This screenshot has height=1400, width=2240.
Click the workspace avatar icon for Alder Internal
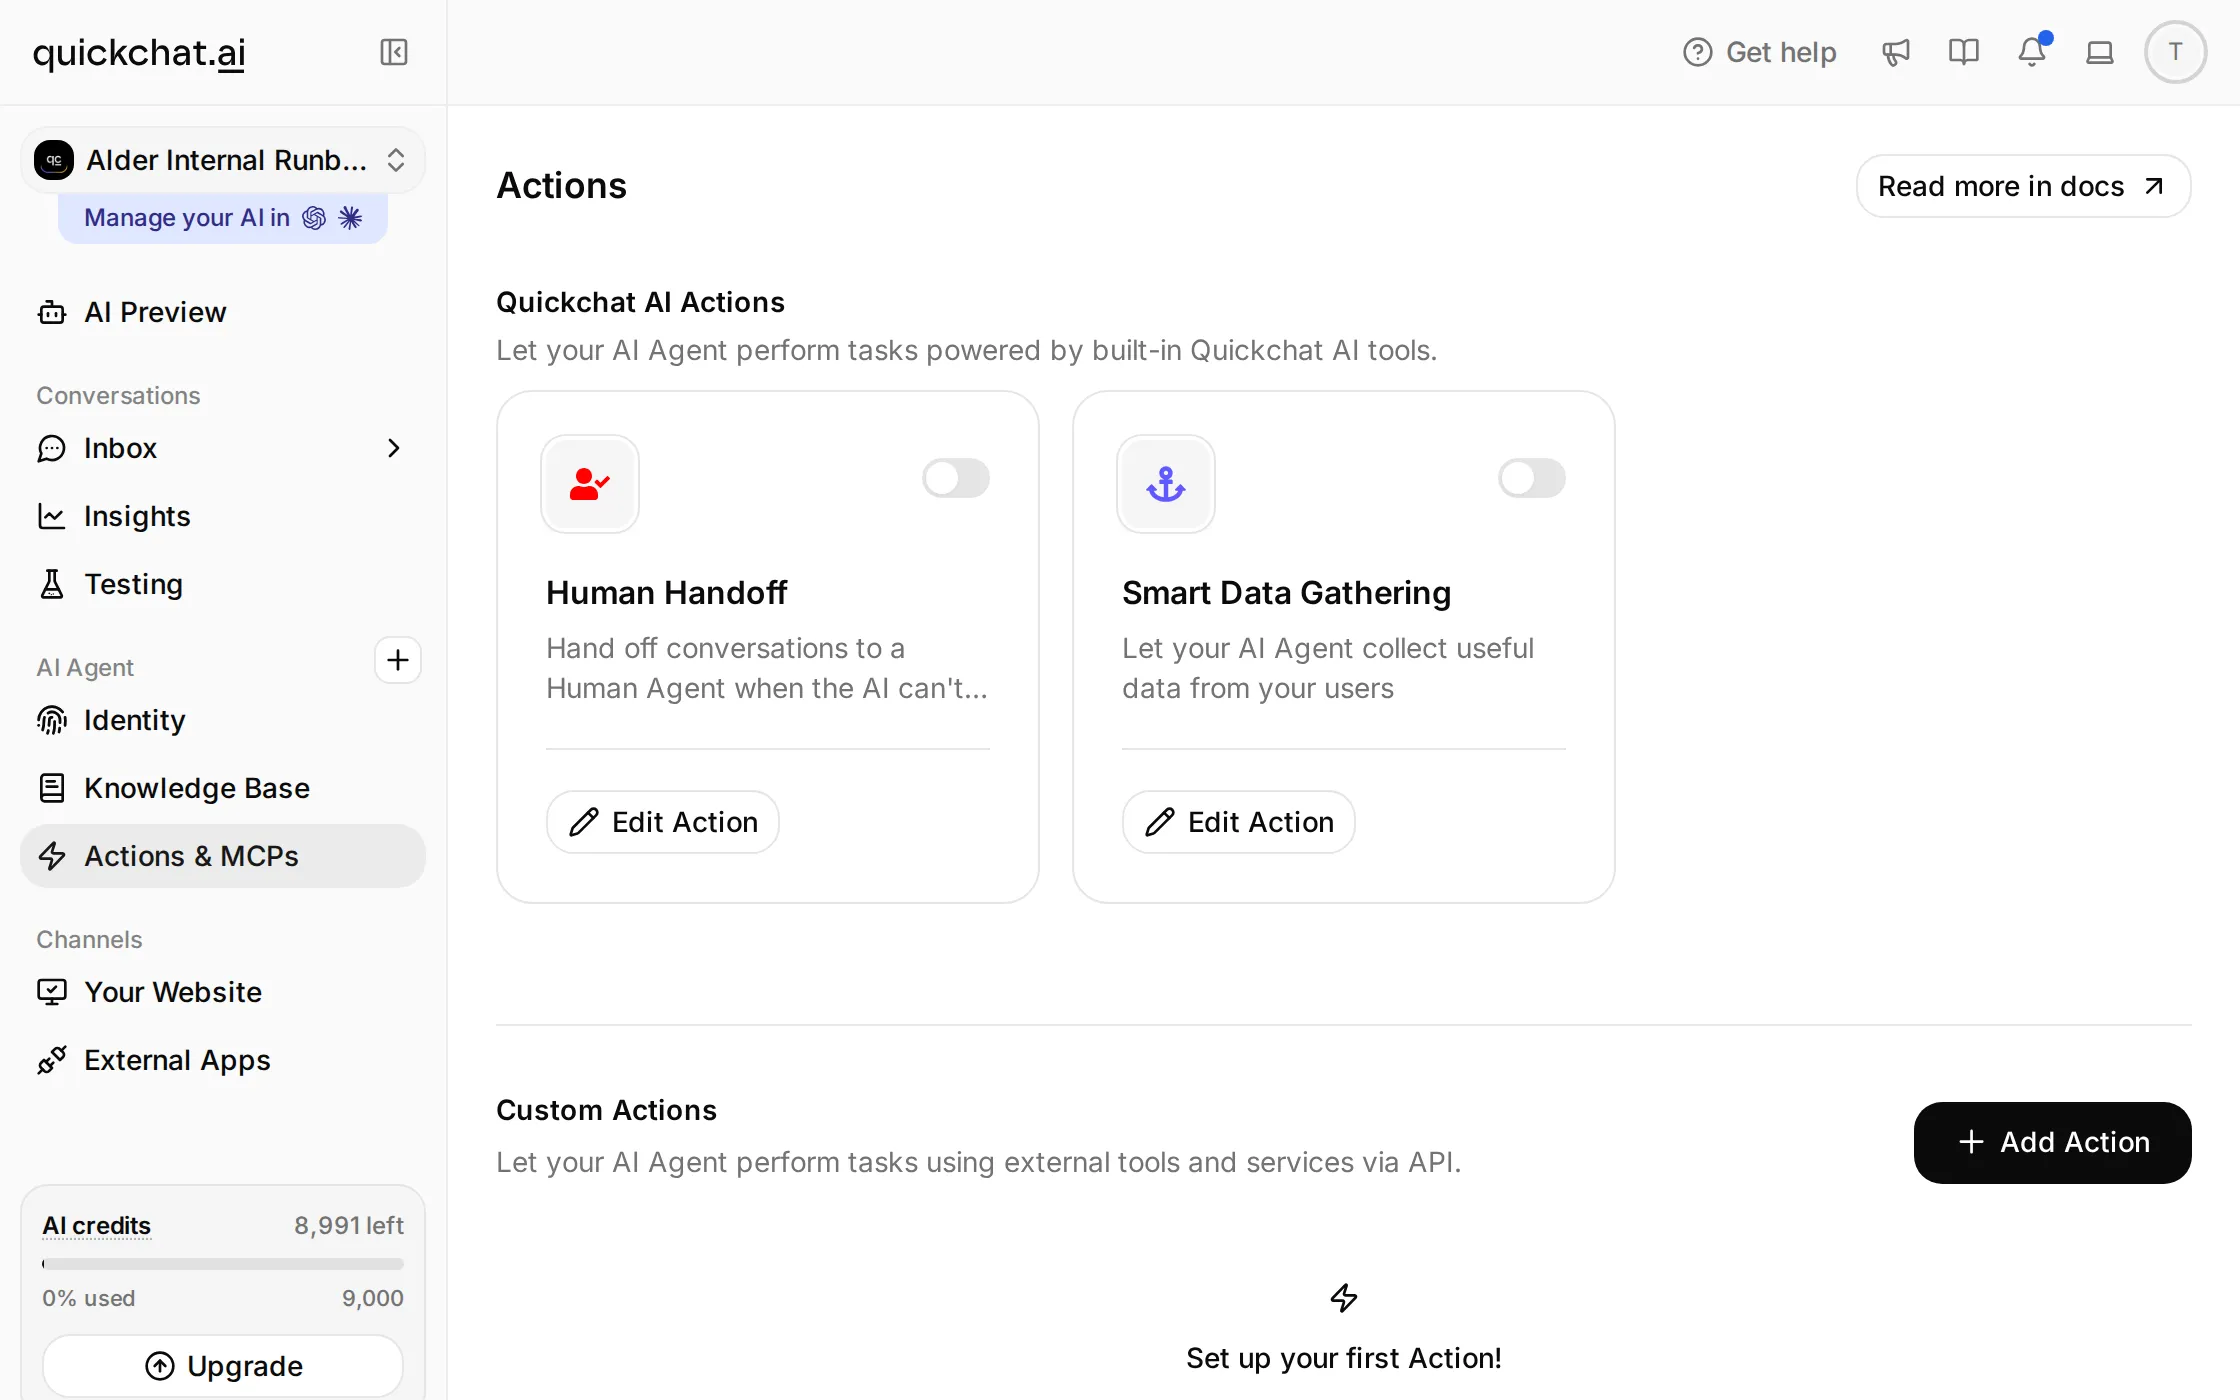point(54,160)
